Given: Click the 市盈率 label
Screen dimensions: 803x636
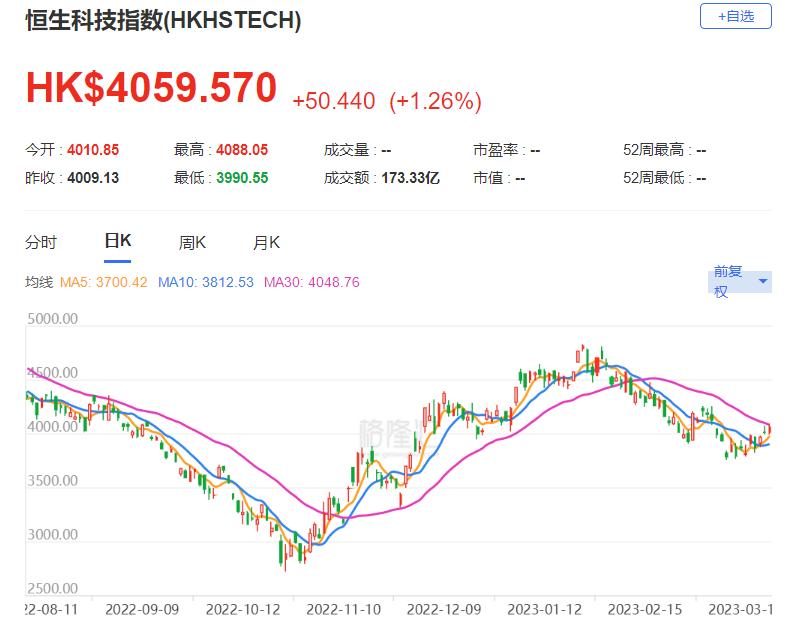Looking at the screenshot, I should (x=496, y=150).
